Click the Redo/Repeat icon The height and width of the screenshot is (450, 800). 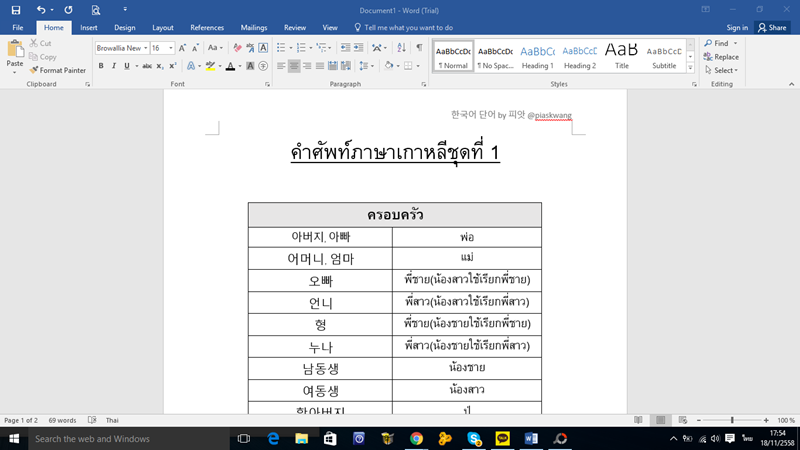[68, 10]
